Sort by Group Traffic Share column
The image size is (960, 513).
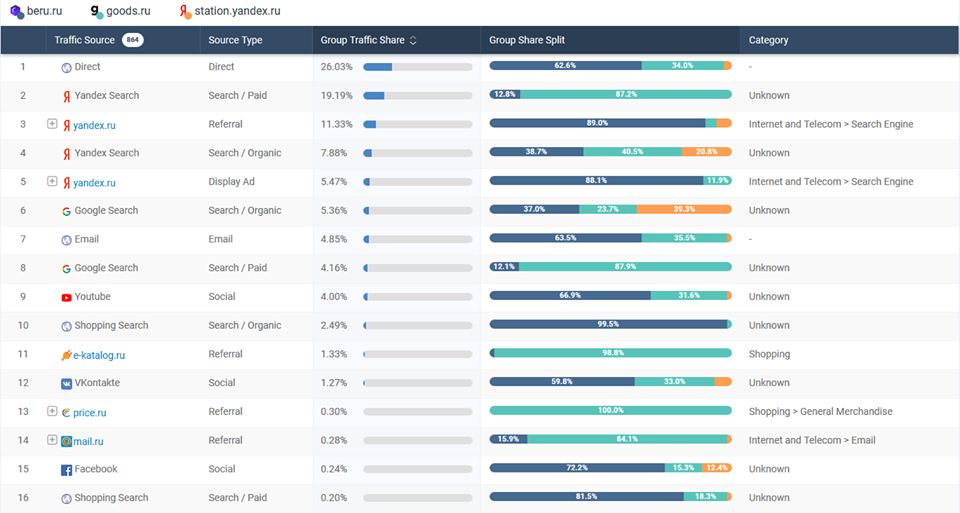413,41
